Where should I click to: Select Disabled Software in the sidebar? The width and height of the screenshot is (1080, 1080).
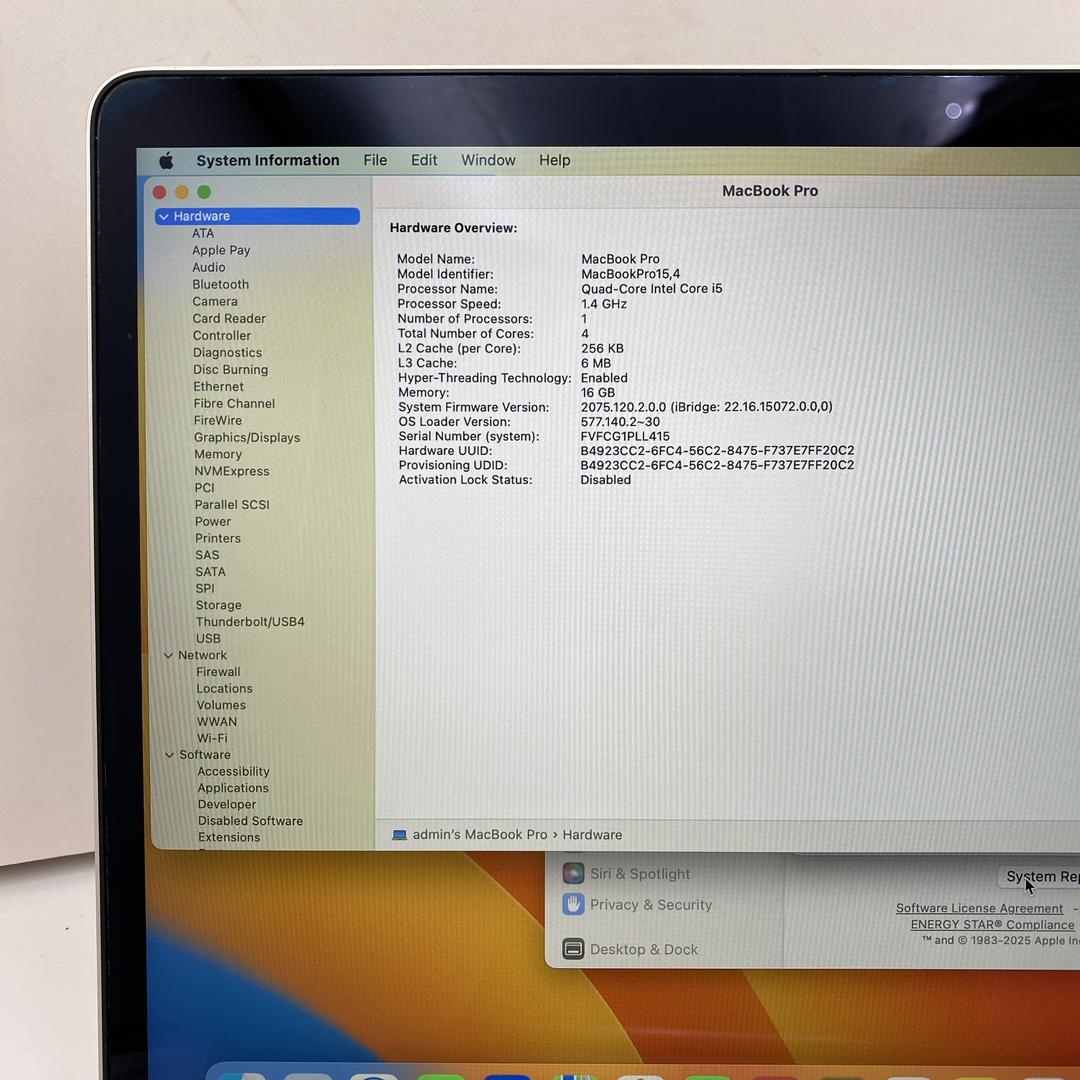(250, 821)
